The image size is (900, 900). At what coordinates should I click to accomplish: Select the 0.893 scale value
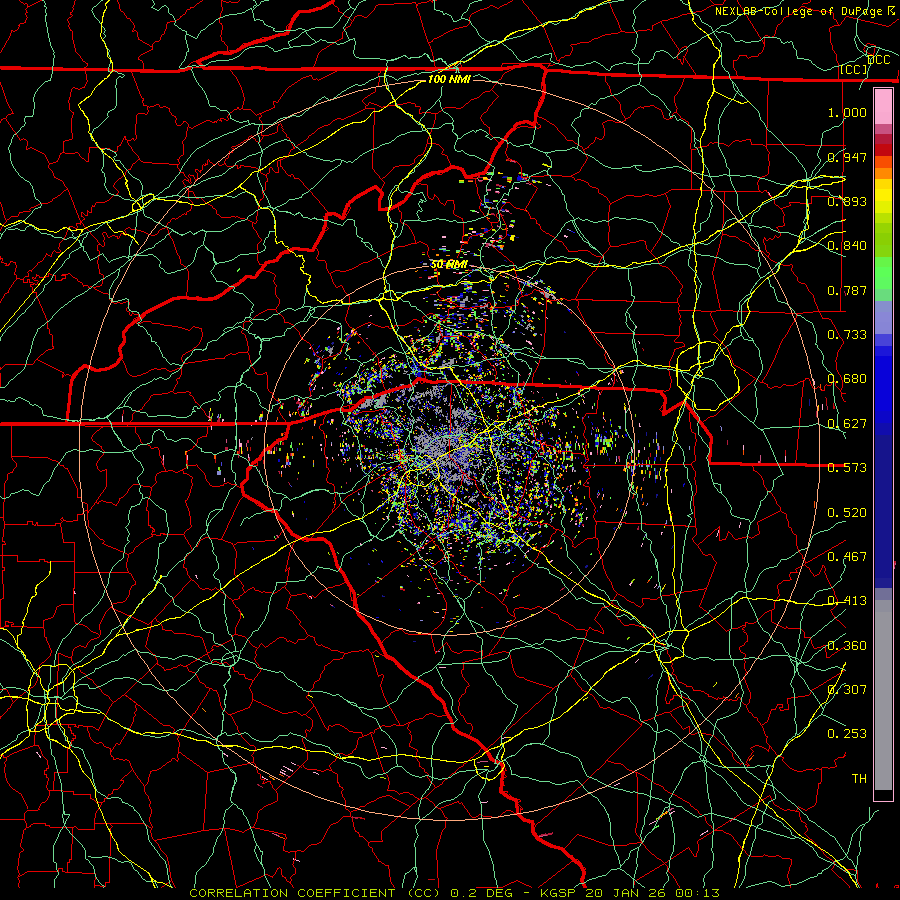pos(847,201)
